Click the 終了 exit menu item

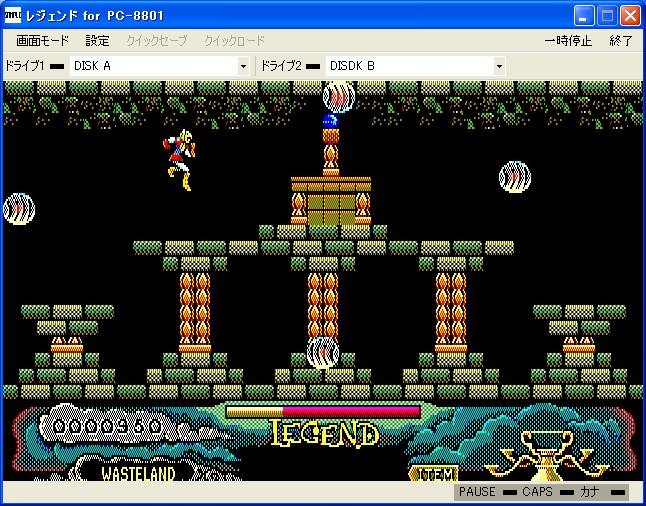click(x=621, y=41)
